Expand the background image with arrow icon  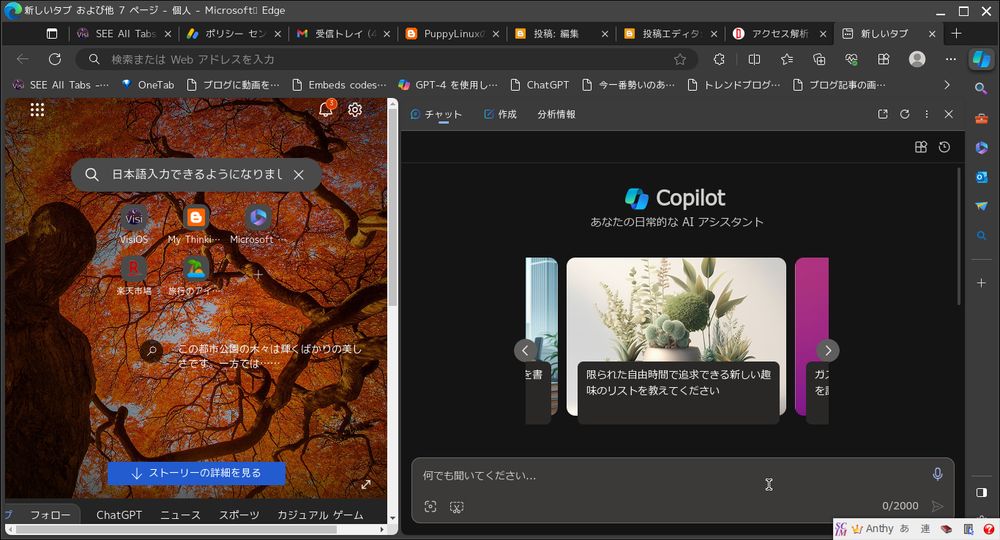366,485
